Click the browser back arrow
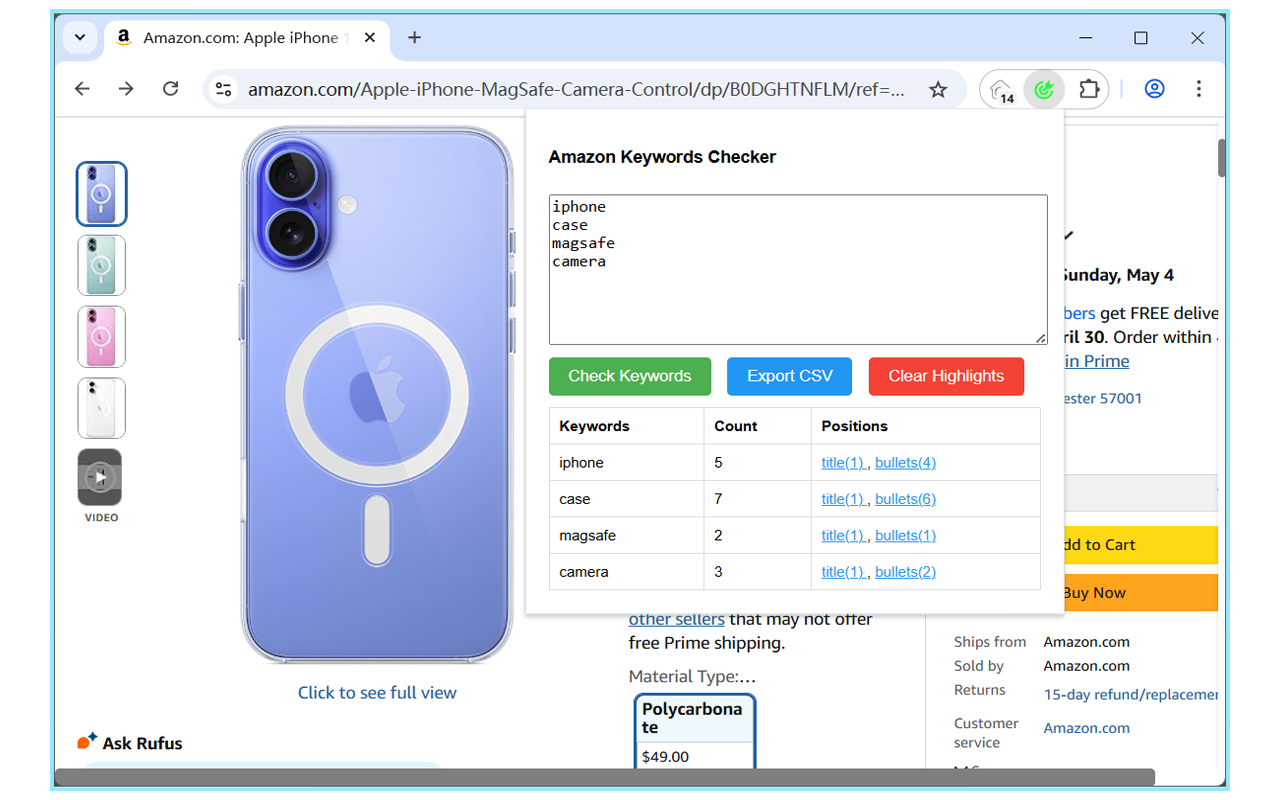Screen dimensions: 1280x800 pyautogui.click(x=82, y=89)
